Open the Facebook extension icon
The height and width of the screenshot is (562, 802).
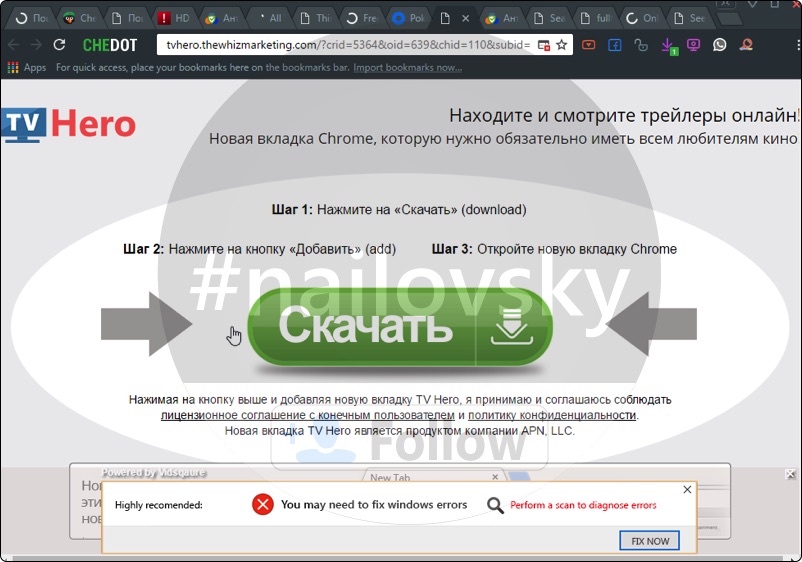615,45
